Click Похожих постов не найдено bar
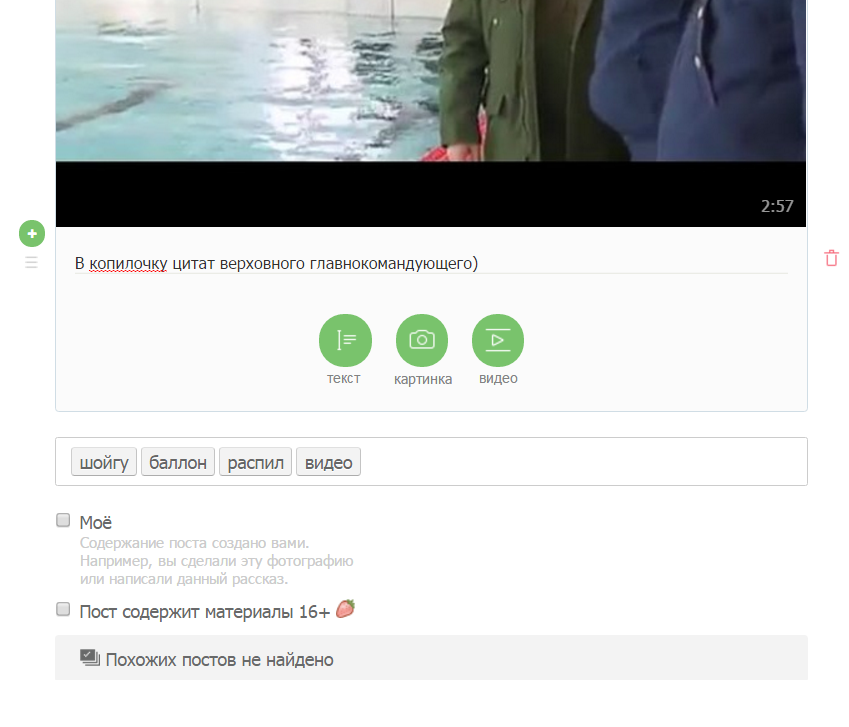Viewport: 849px width, 727px height. 432,658
